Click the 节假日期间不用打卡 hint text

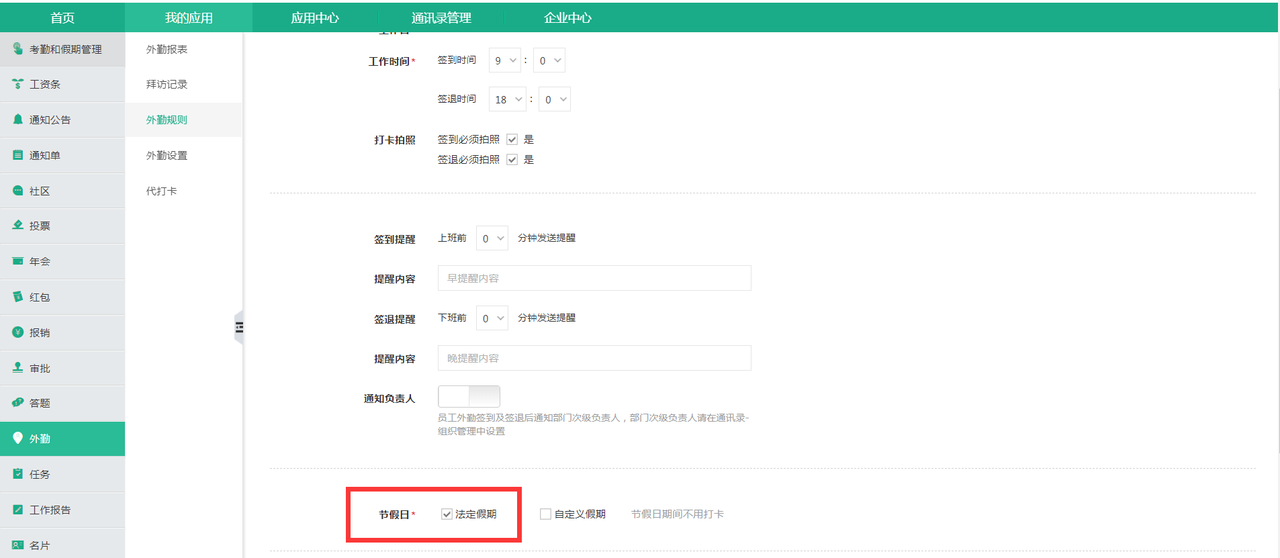pyautogui.click(x=677, y=514)
